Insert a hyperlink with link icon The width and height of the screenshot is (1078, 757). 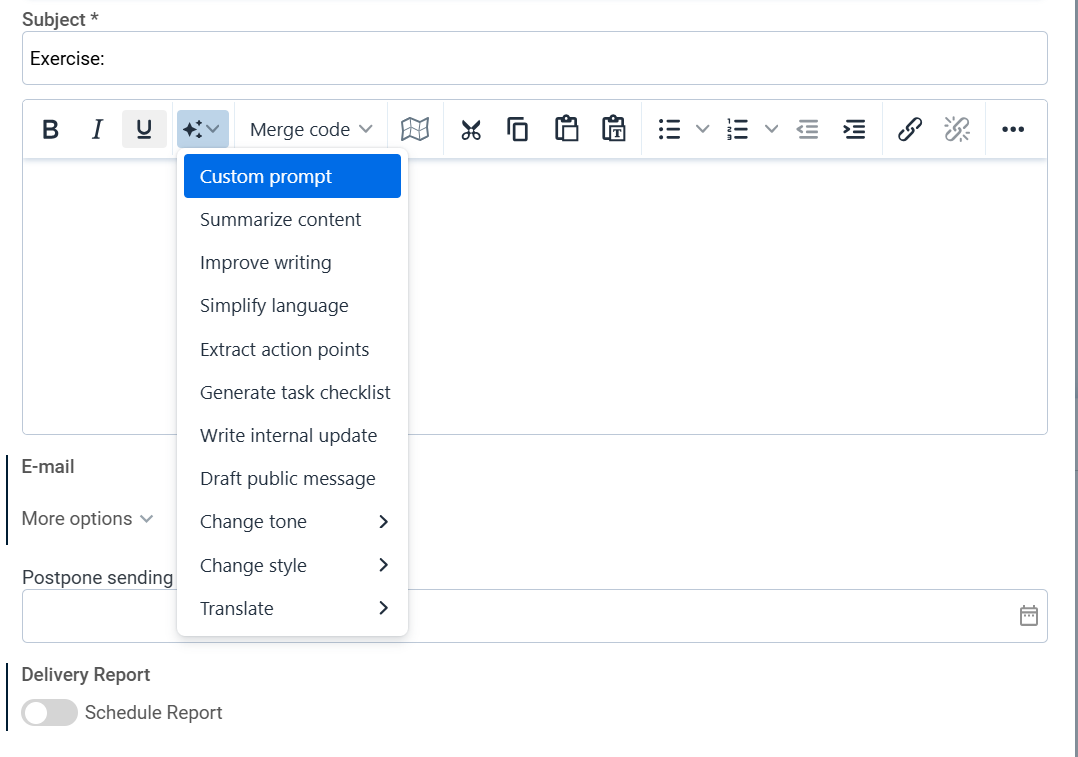tap(909, 129)
